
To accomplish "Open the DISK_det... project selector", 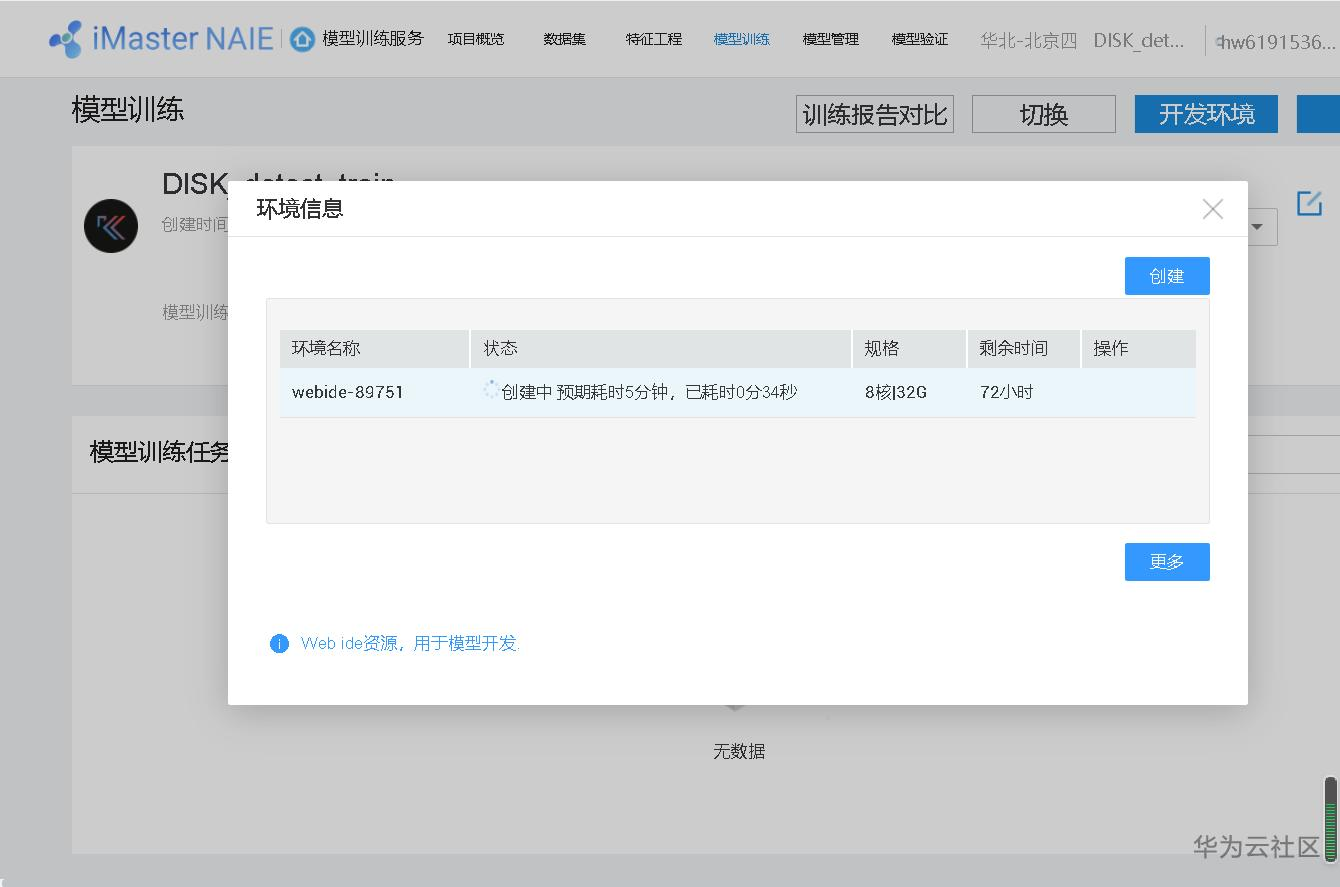I will (x=1139, y=41).
